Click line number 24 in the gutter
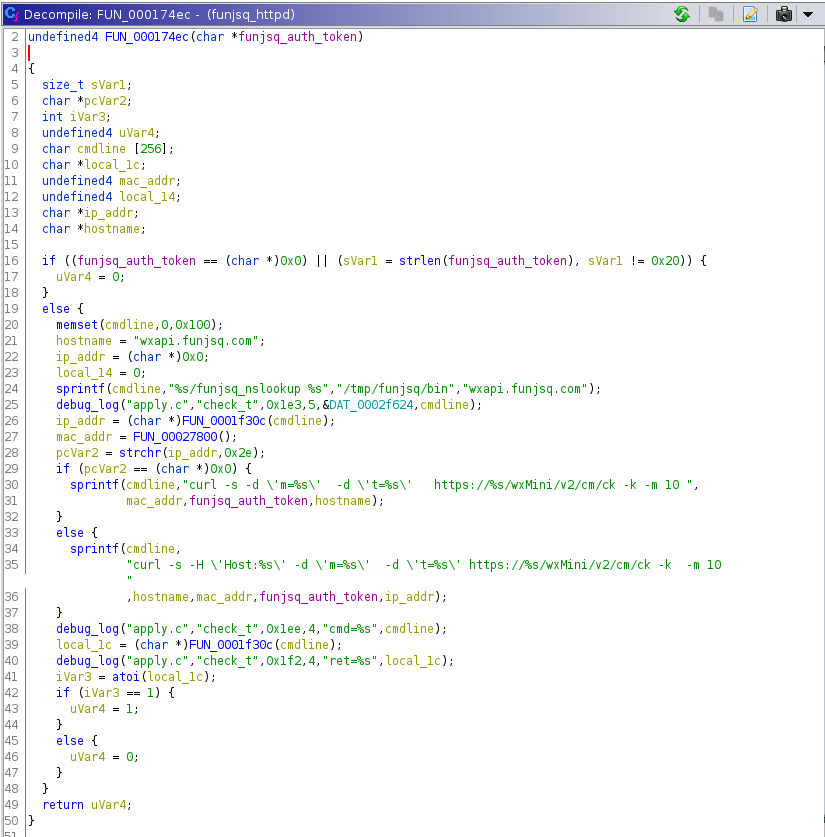This screenshot has height=837, width=825. [x=12, y=389]
